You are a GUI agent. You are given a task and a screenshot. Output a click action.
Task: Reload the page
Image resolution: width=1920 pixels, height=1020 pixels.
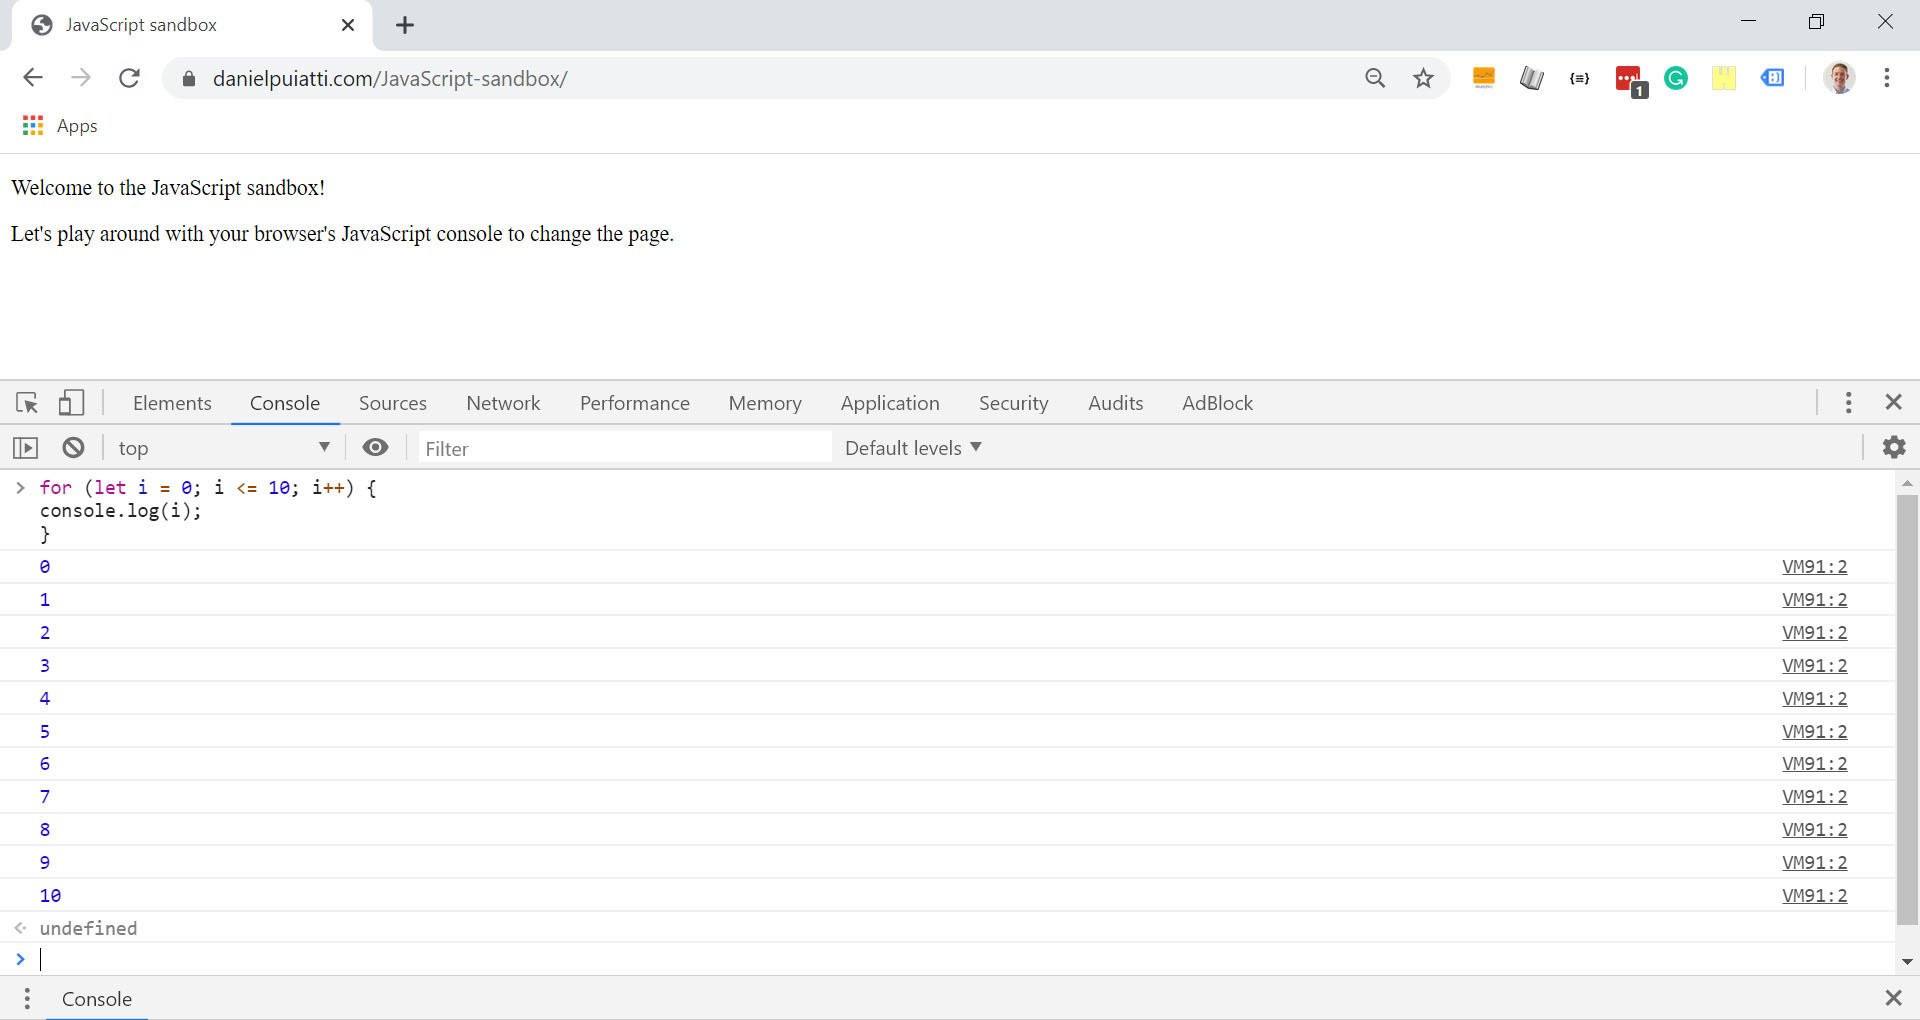click(129, 79)
